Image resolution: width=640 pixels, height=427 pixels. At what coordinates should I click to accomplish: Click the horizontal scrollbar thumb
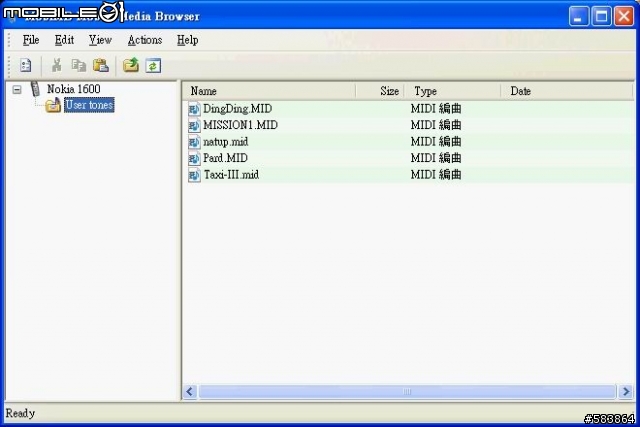(x=407, y=392)
